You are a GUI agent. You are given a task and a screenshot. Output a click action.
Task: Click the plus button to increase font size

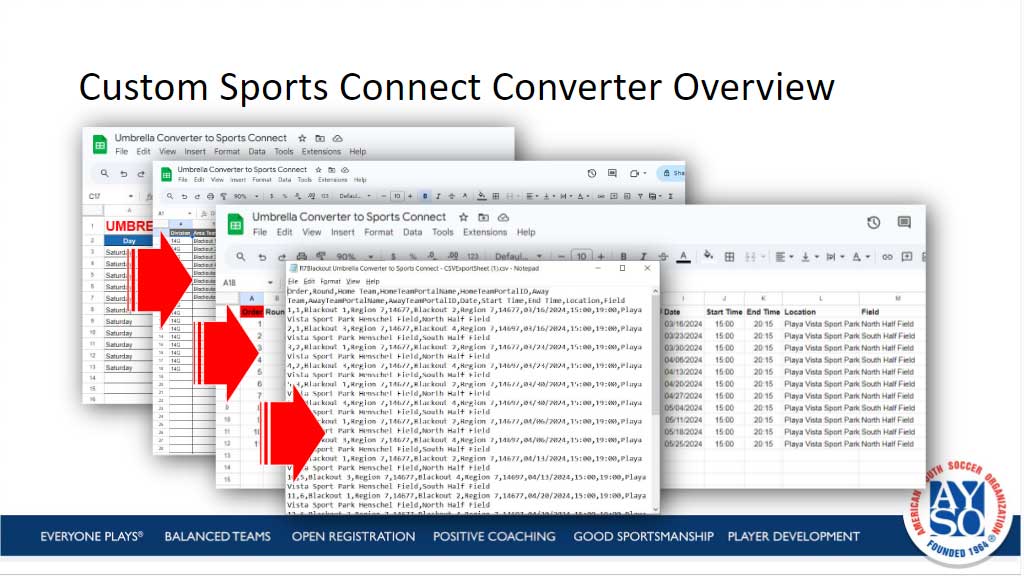click(600, 257)
